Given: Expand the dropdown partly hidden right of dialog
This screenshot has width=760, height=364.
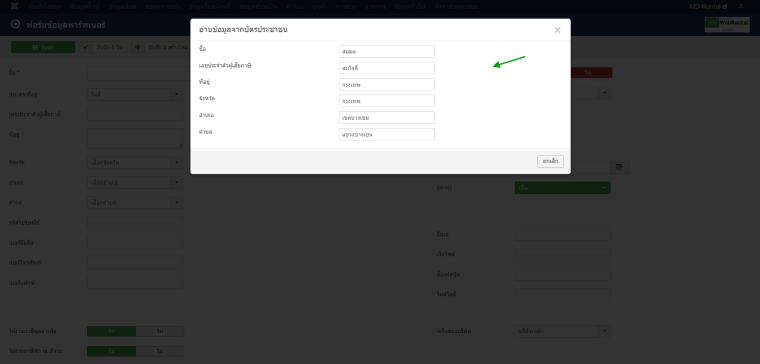Looking at the screenshot, I should pos(604,93).
